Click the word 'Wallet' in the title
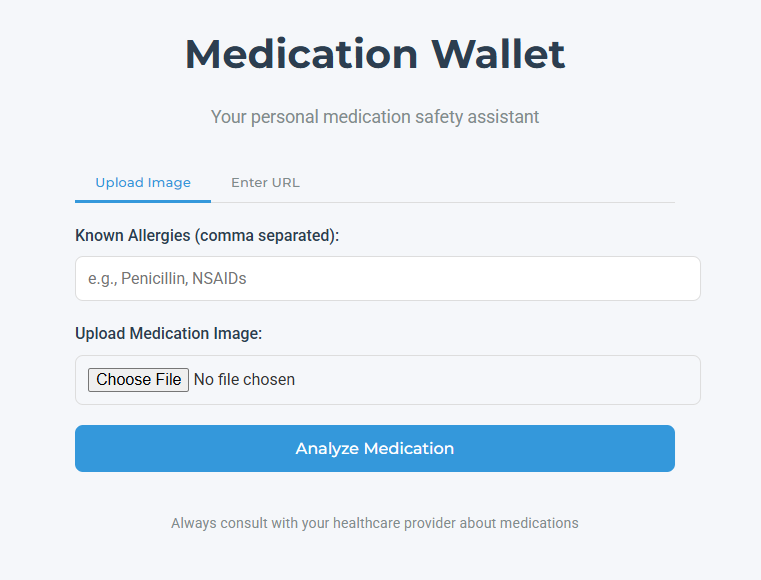 [498, 54]
